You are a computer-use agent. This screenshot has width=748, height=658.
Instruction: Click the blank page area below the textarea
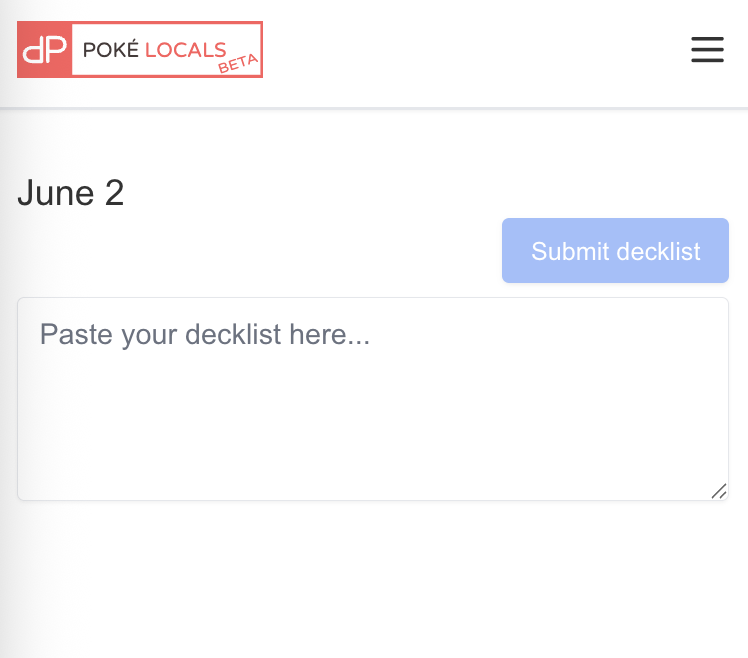tap(372, 580)
